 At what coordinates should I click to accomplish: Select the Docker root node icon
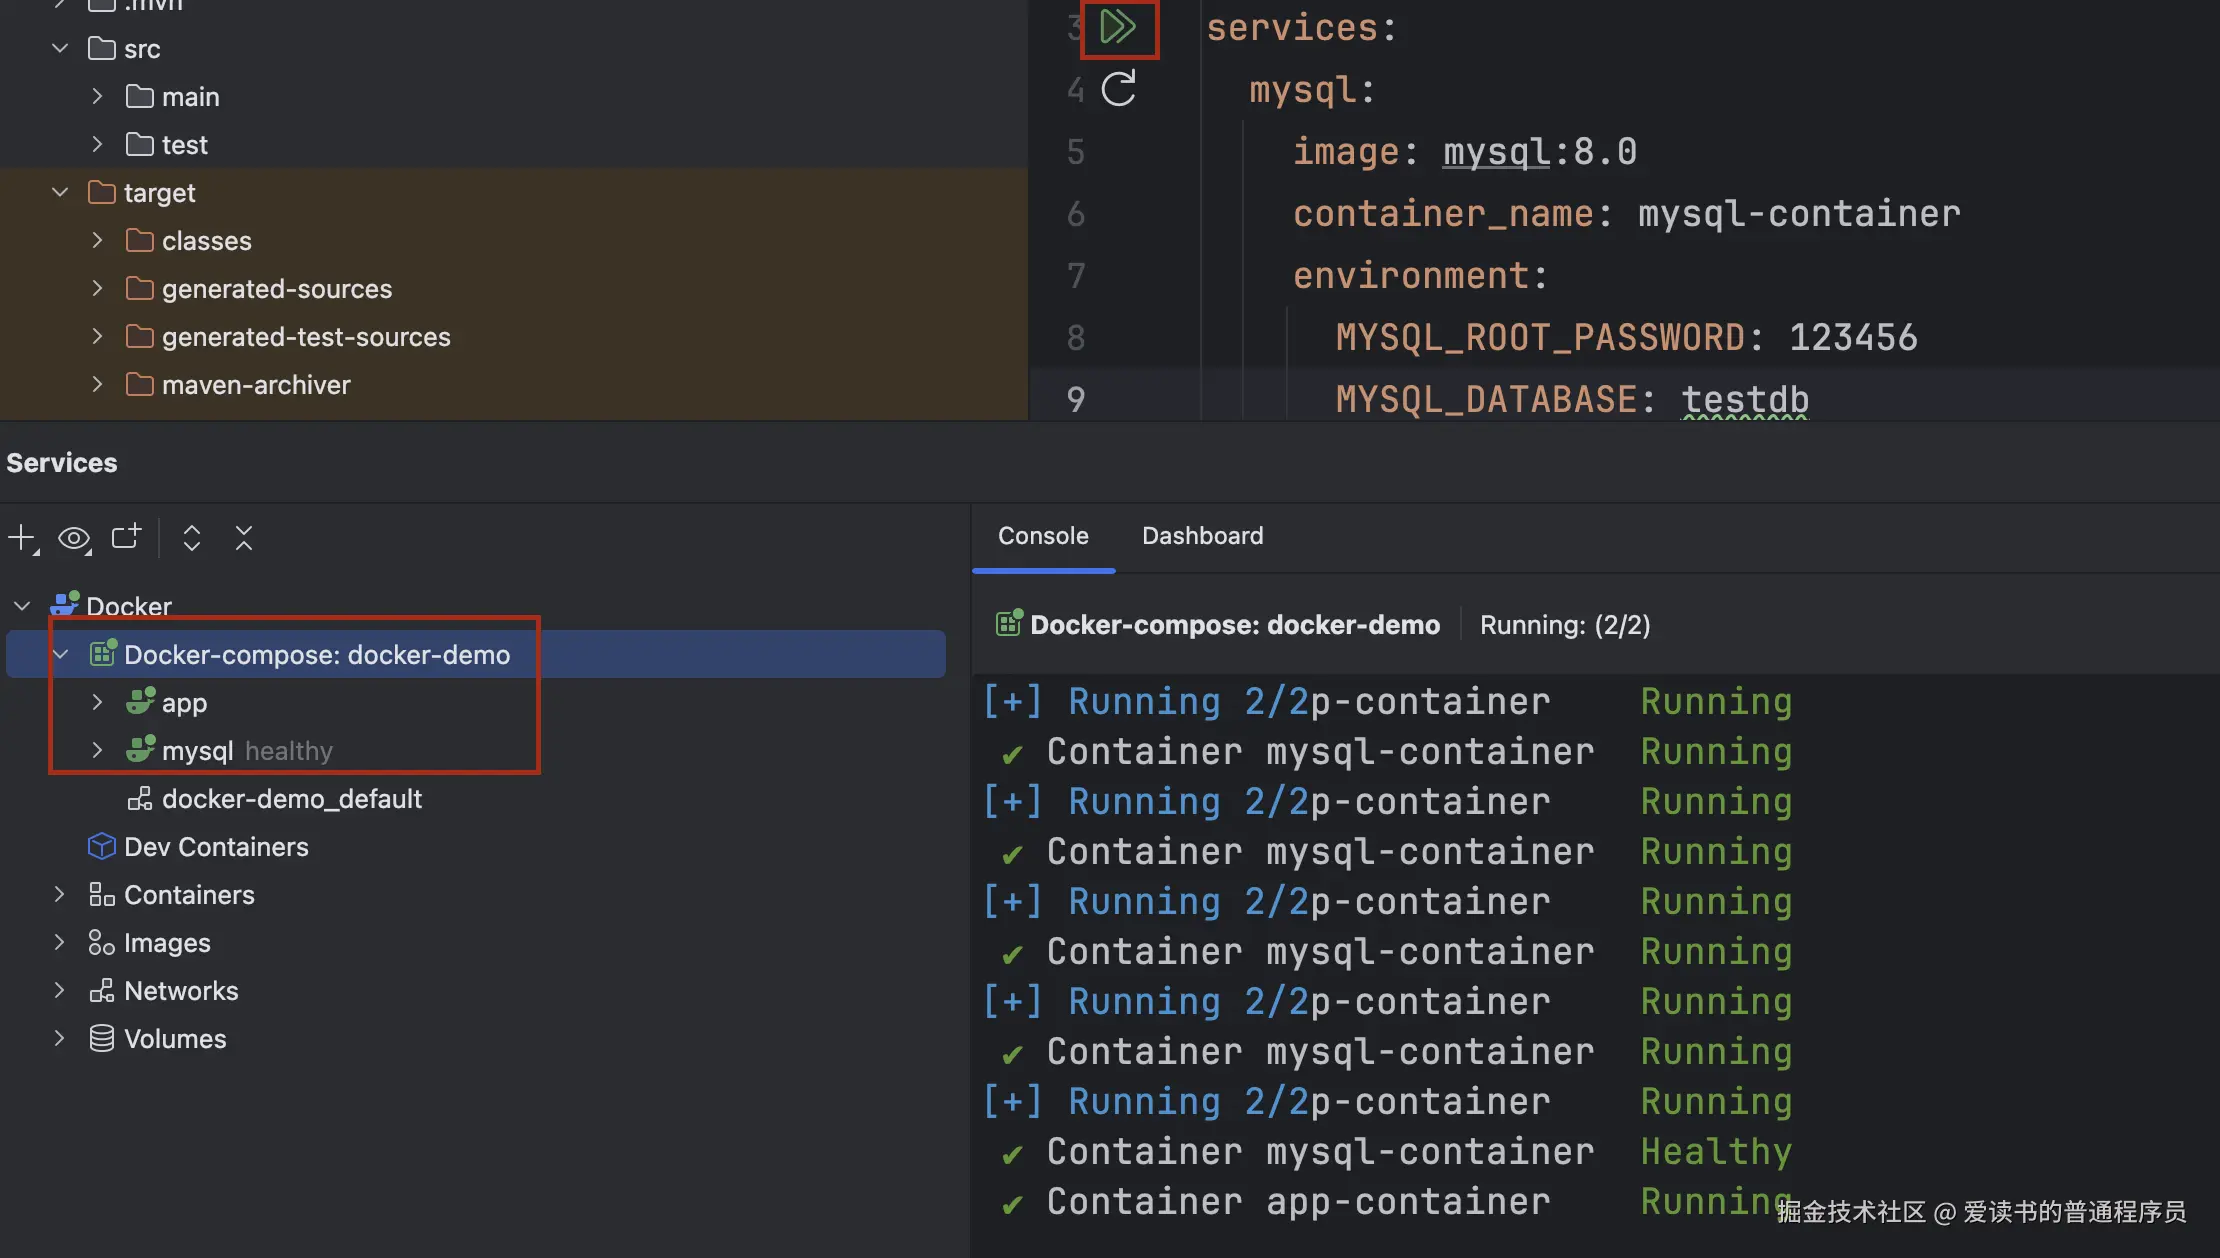[65, 605]
